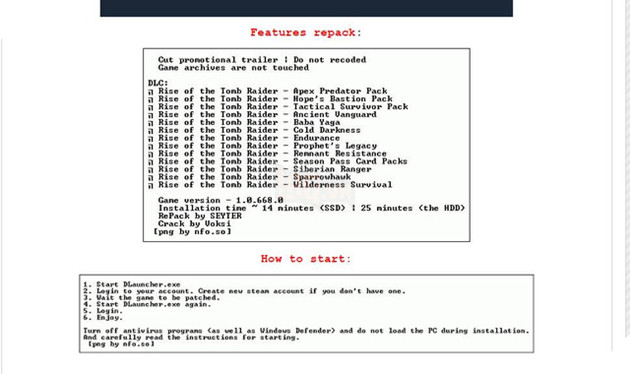The width and height of the screenshot is (630, 374).
Task: Click the 'DLC:' label
Action: [158, 83]
